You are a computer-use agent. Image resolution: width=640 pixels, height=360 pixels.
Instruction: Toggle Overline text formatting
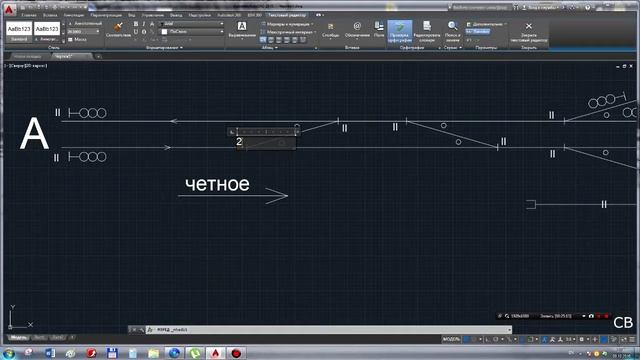144,32
